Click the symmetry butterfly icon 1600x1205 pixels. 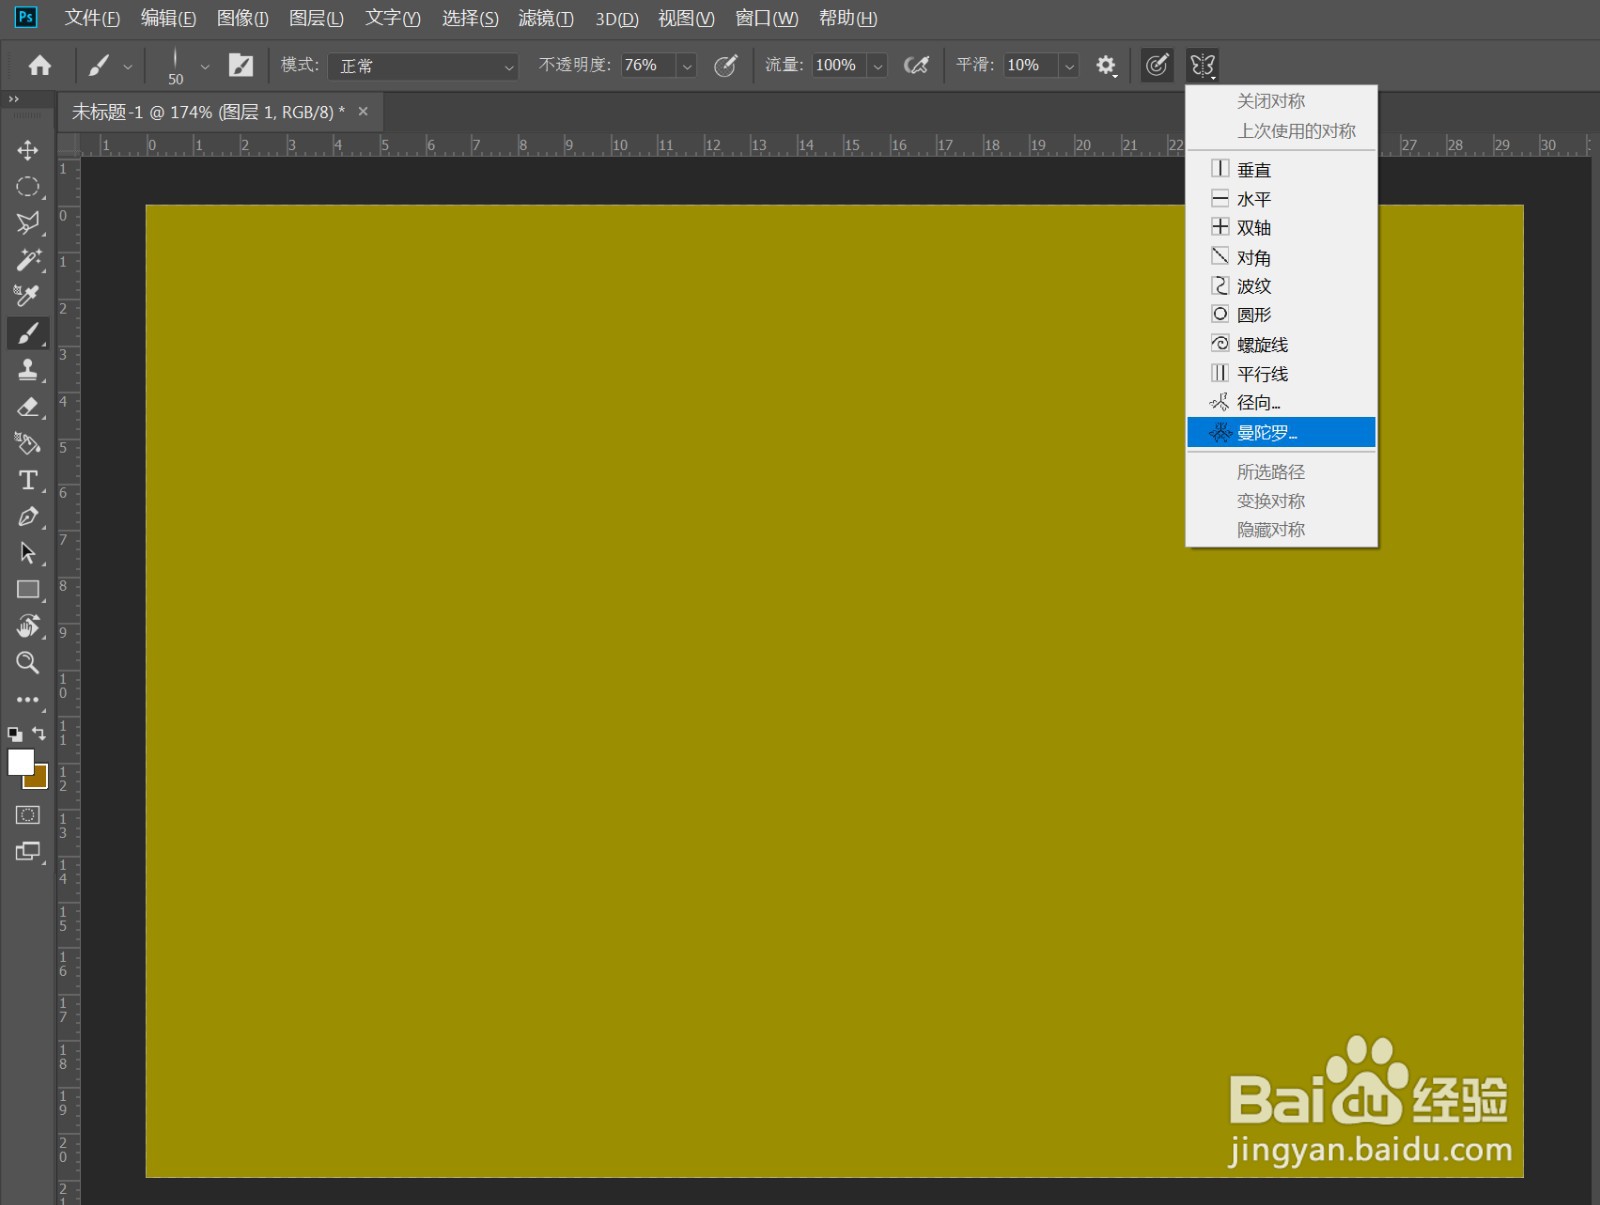[x=1202, y=65]
